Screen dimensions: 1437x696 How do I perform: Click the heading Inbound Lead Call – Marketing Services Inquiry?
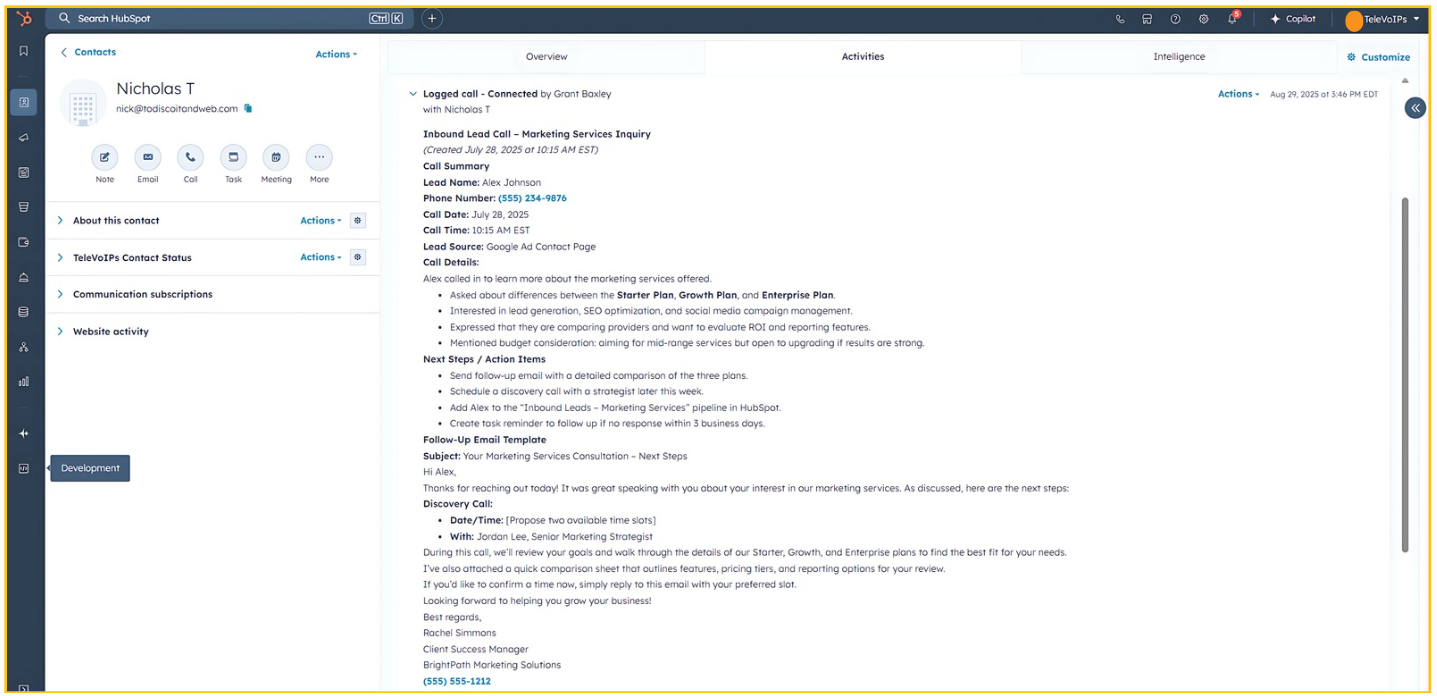coord(537,134)
